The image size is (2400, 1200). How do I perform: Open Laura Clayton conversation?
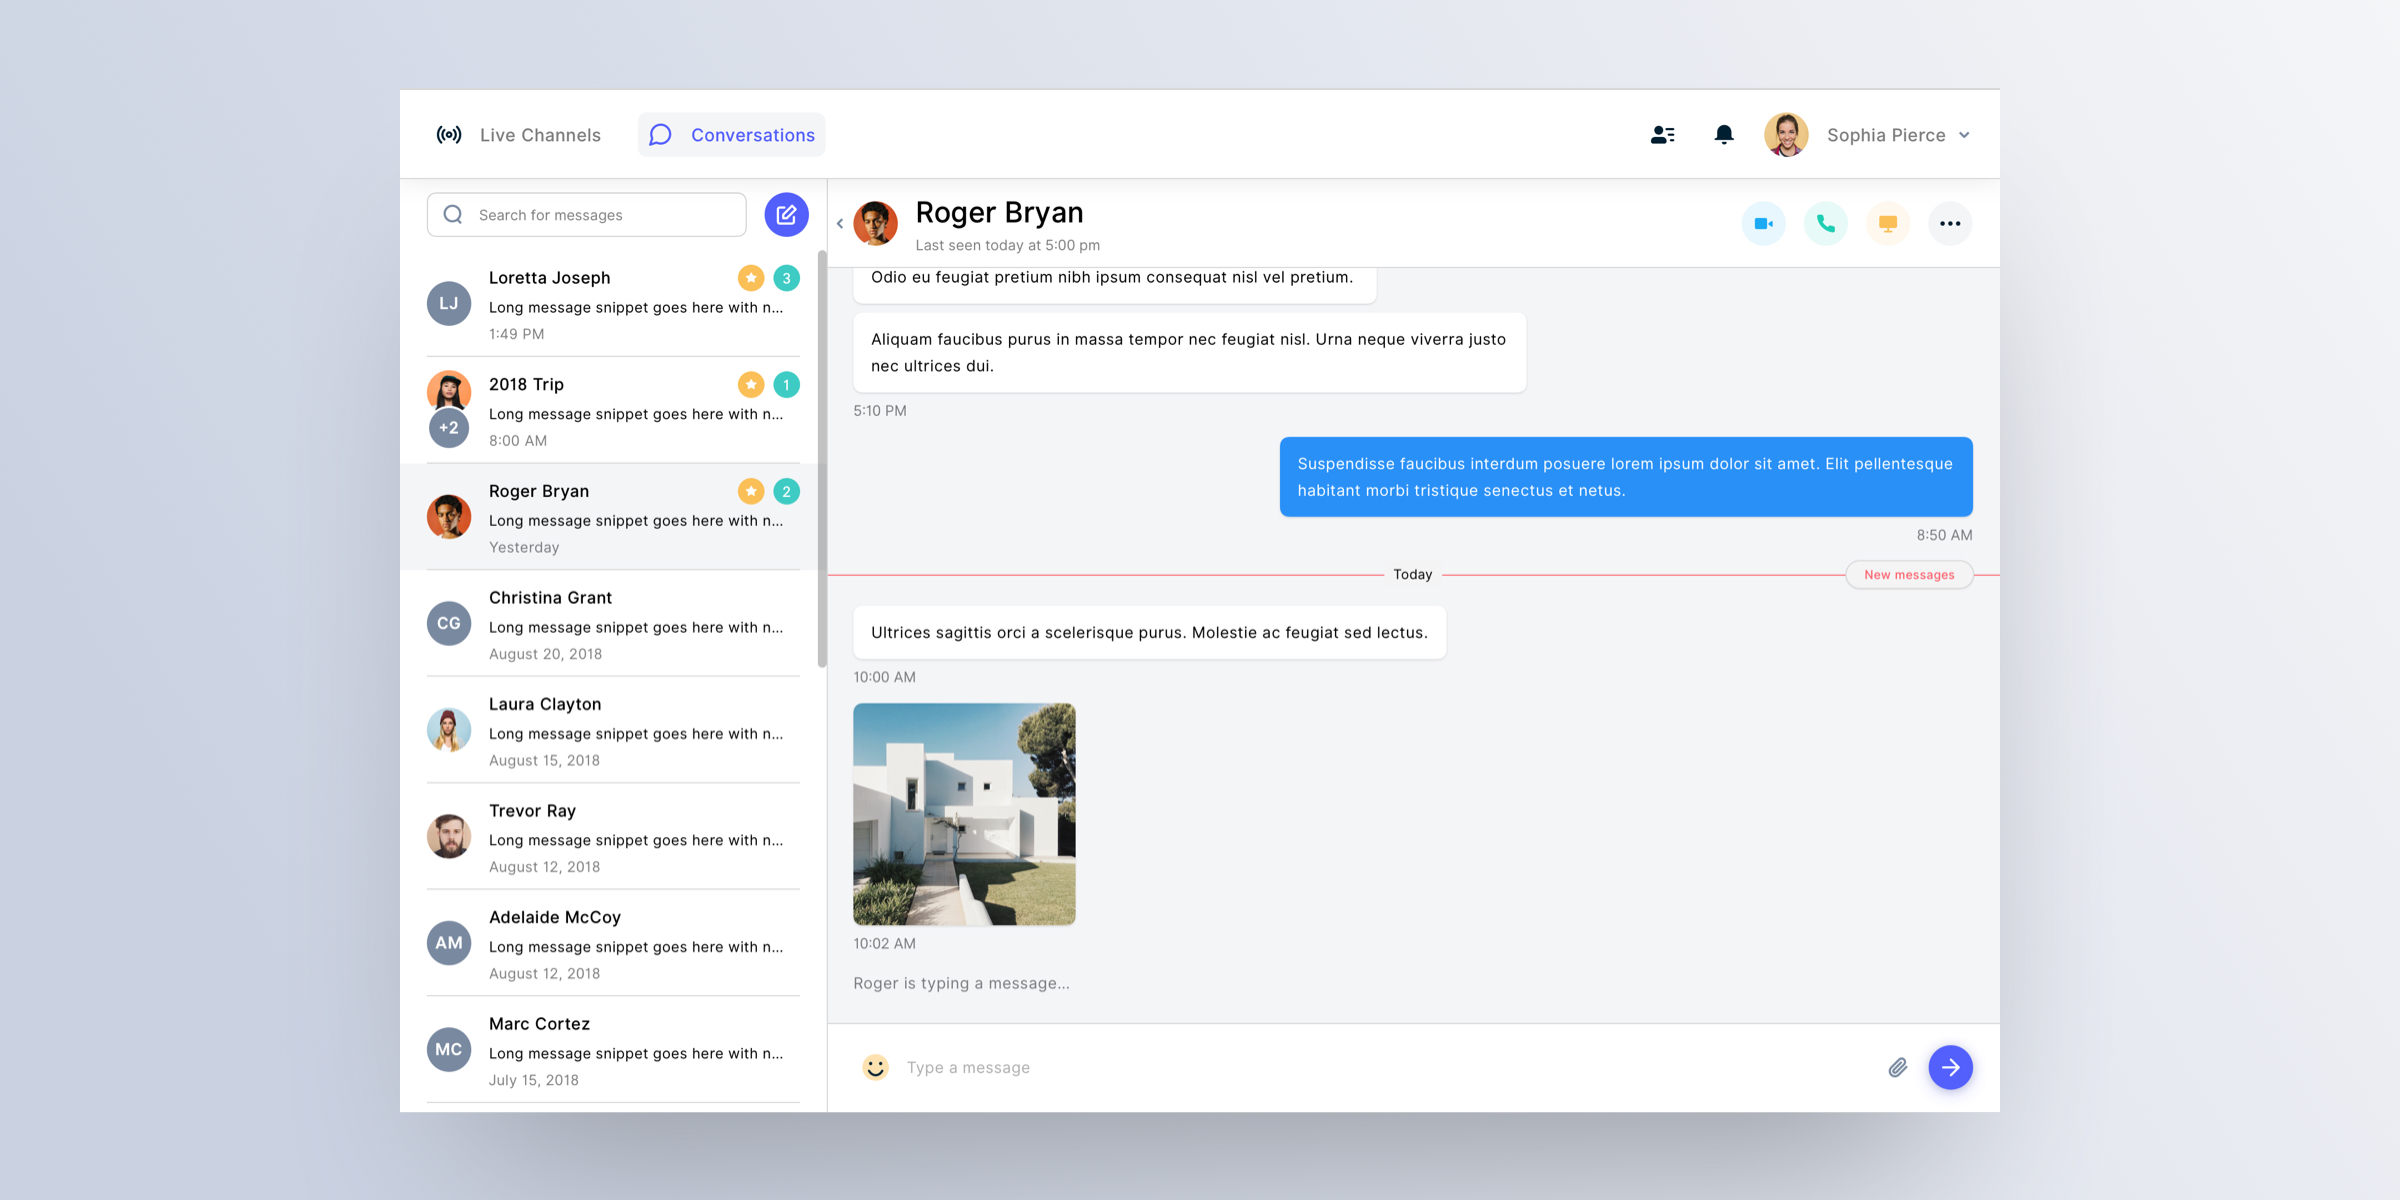613,730
